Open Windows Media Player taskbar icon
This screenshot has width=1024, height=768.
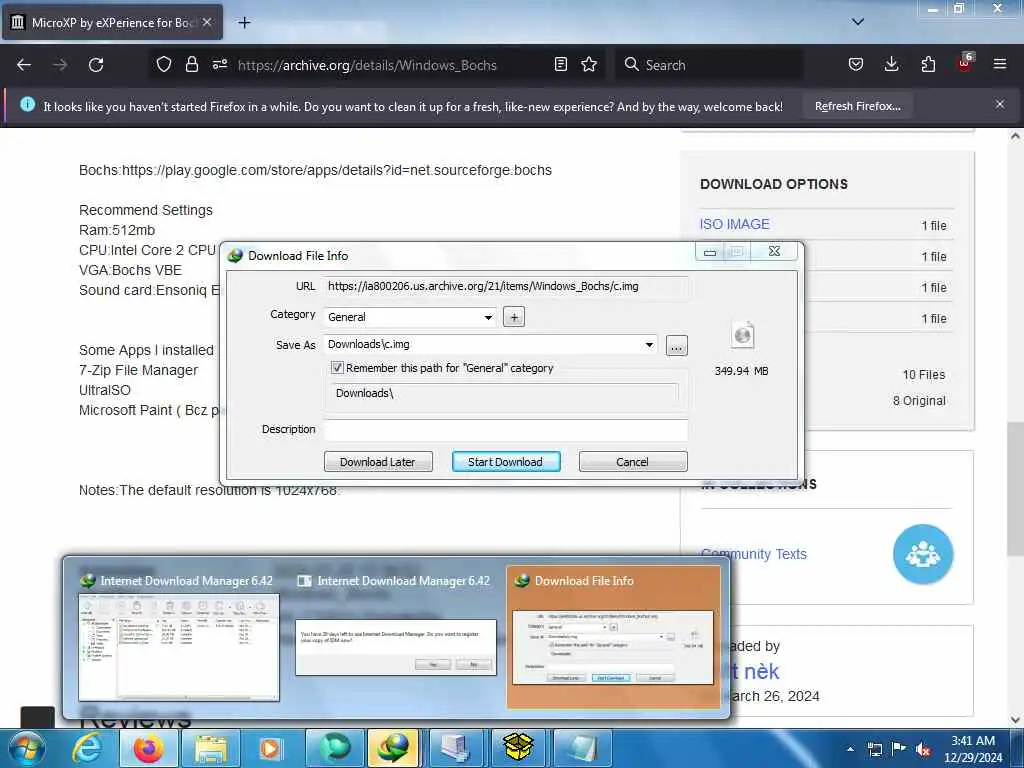pos(270,748)
